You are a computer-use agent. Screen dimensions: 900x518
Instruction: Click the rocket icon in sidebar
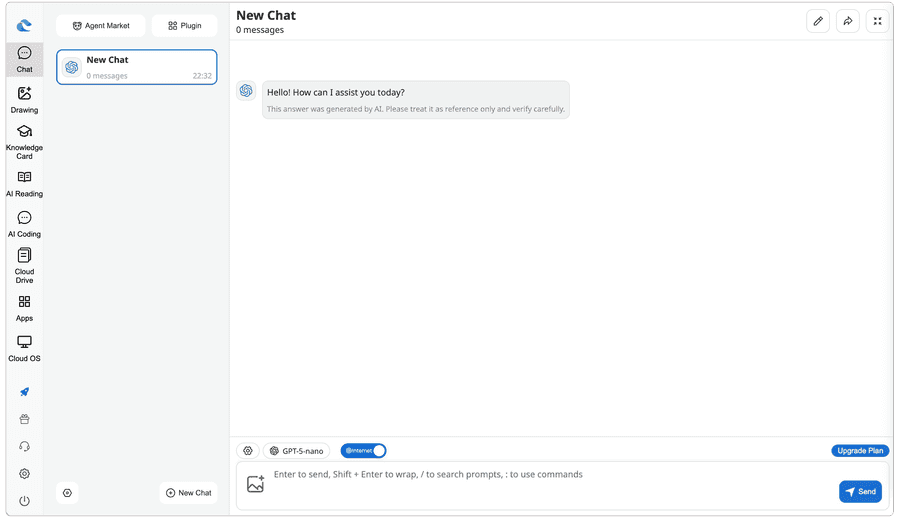[24, 392]
